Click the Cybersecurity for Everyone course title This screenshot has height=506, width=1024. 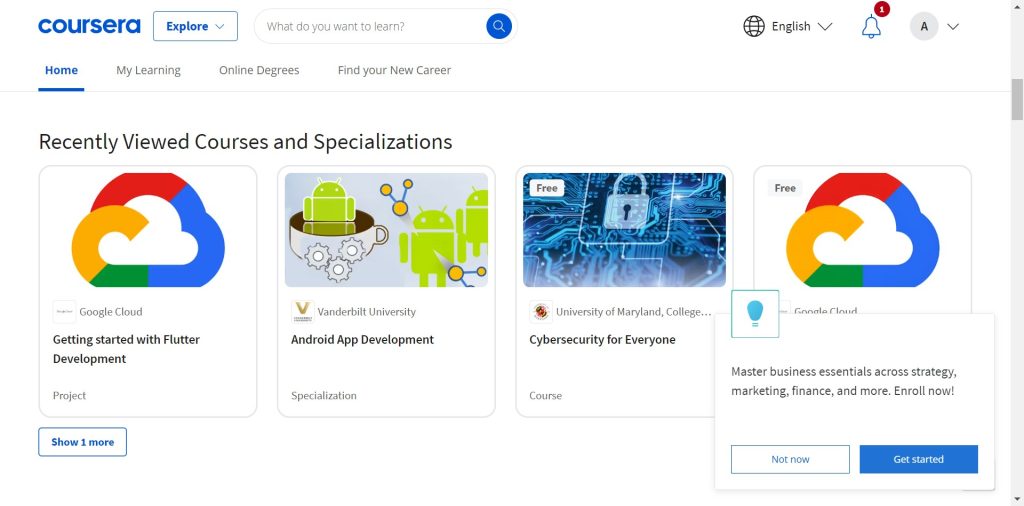coord(602,340)
